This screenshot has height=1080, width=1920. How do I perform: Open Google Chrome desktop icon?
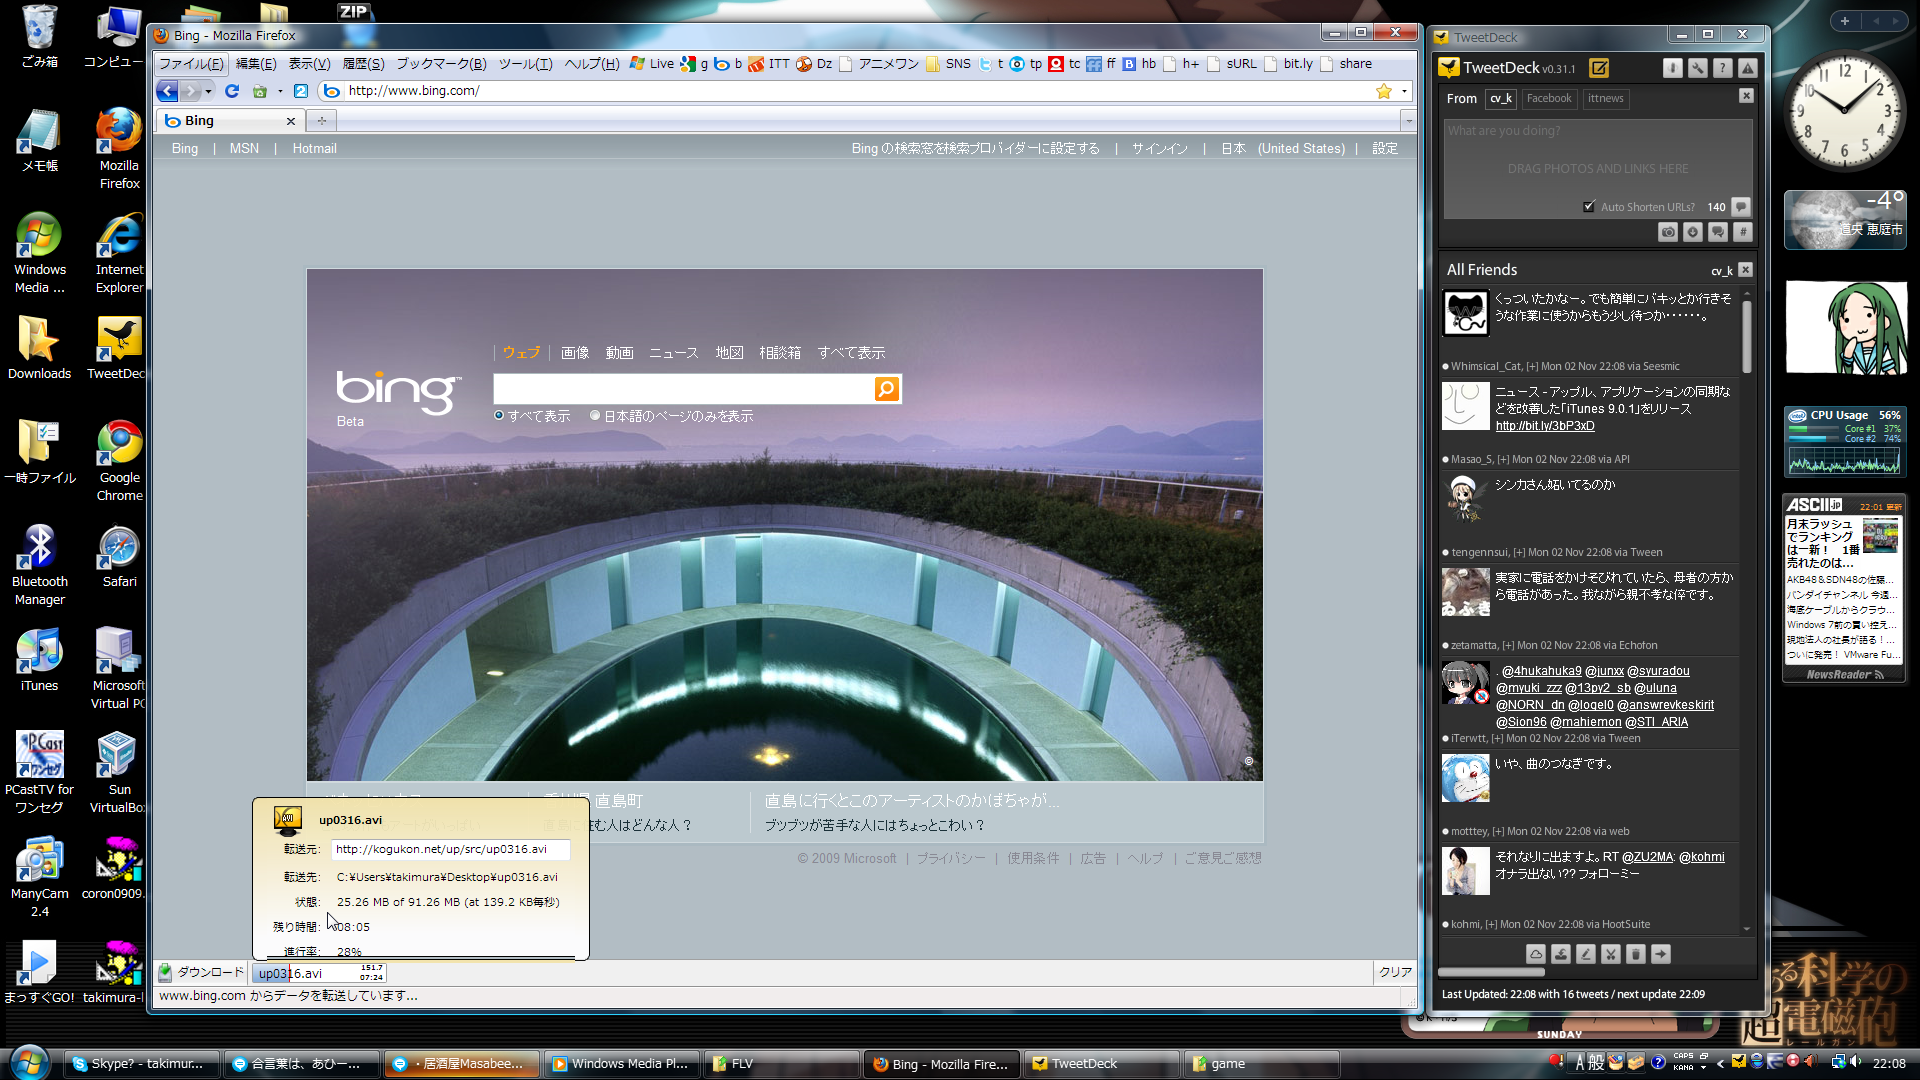[x=119, y=460]
